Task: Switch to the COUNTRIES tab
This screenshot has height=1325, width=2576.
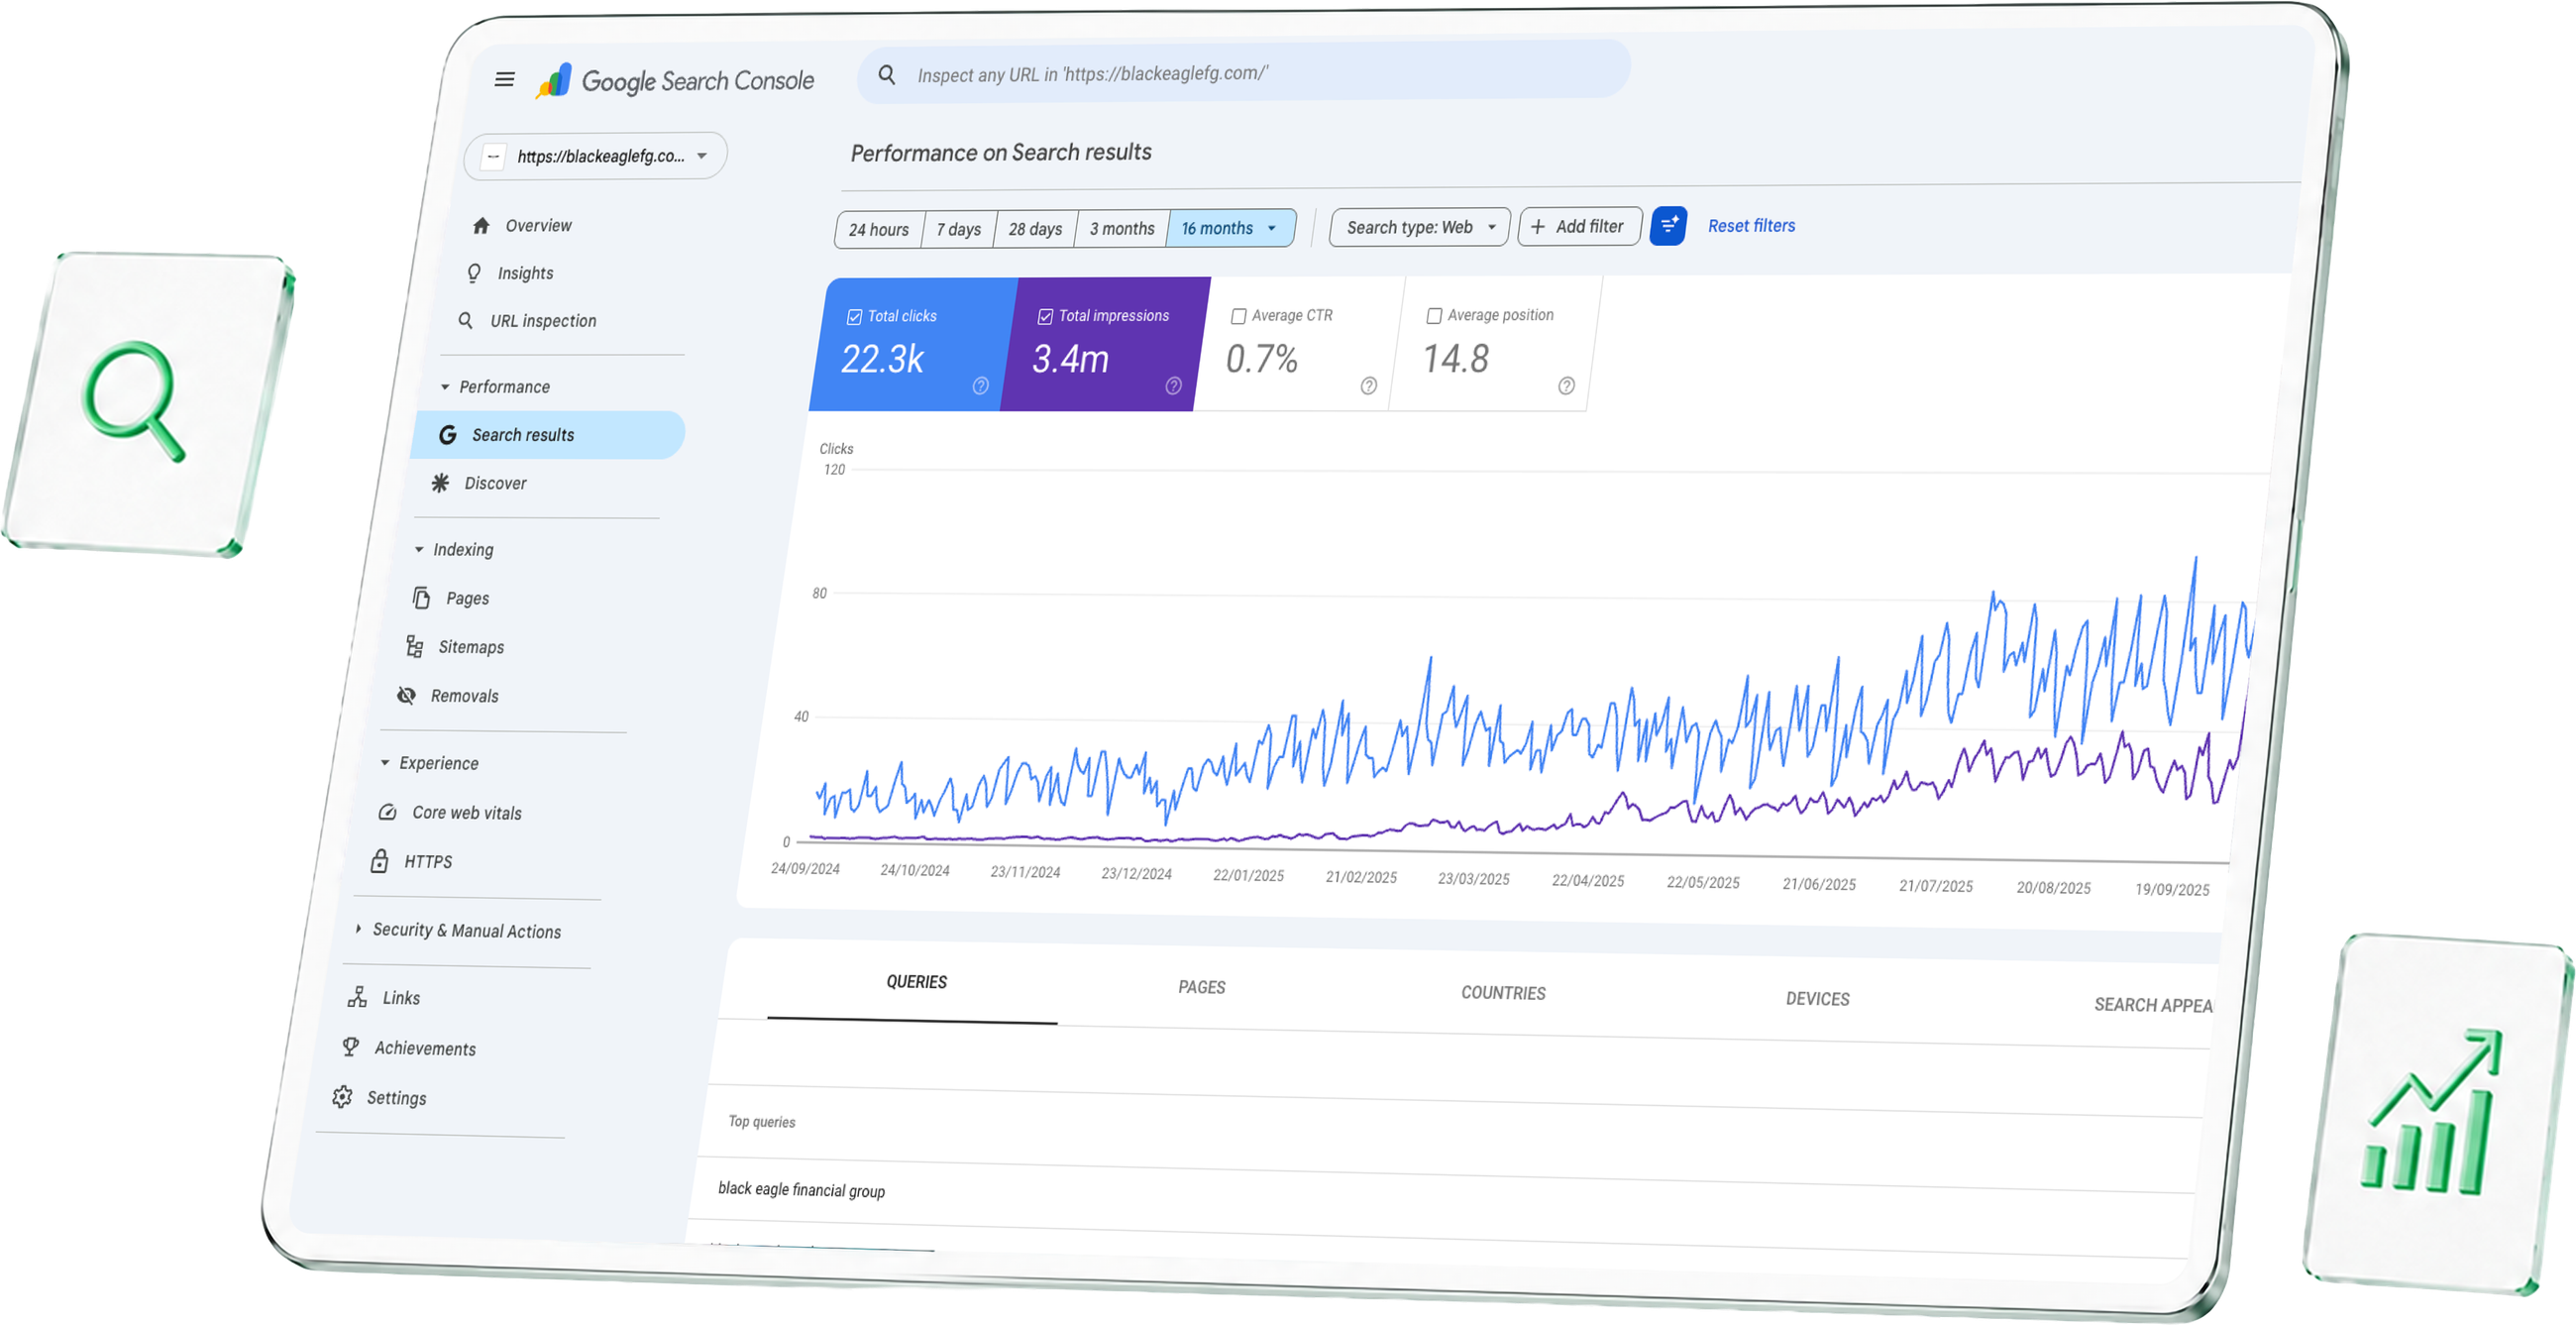Action: [1503, 993]
